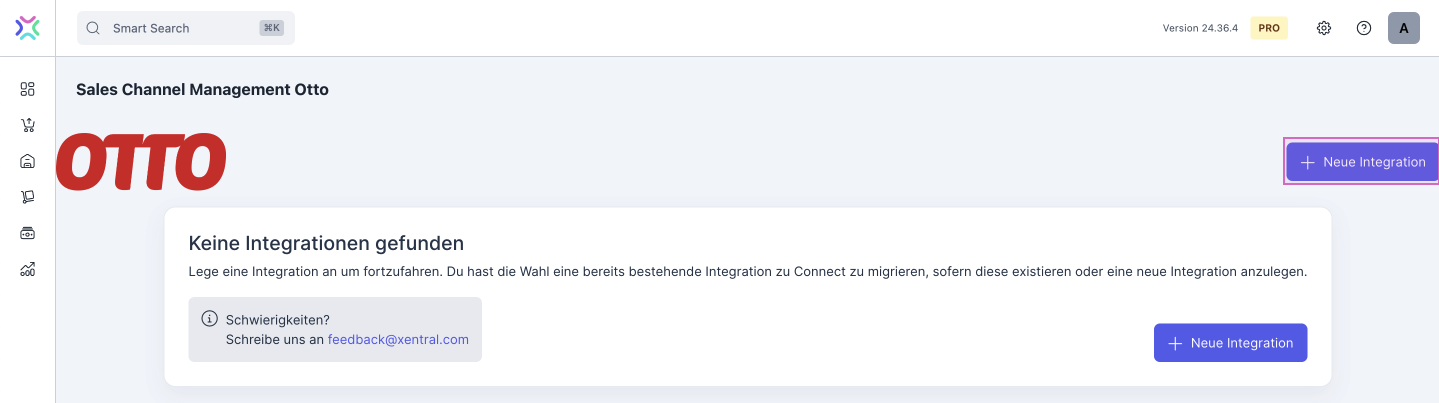
Task: Open the help question mark icon
Action: (x=1364, y=28)
